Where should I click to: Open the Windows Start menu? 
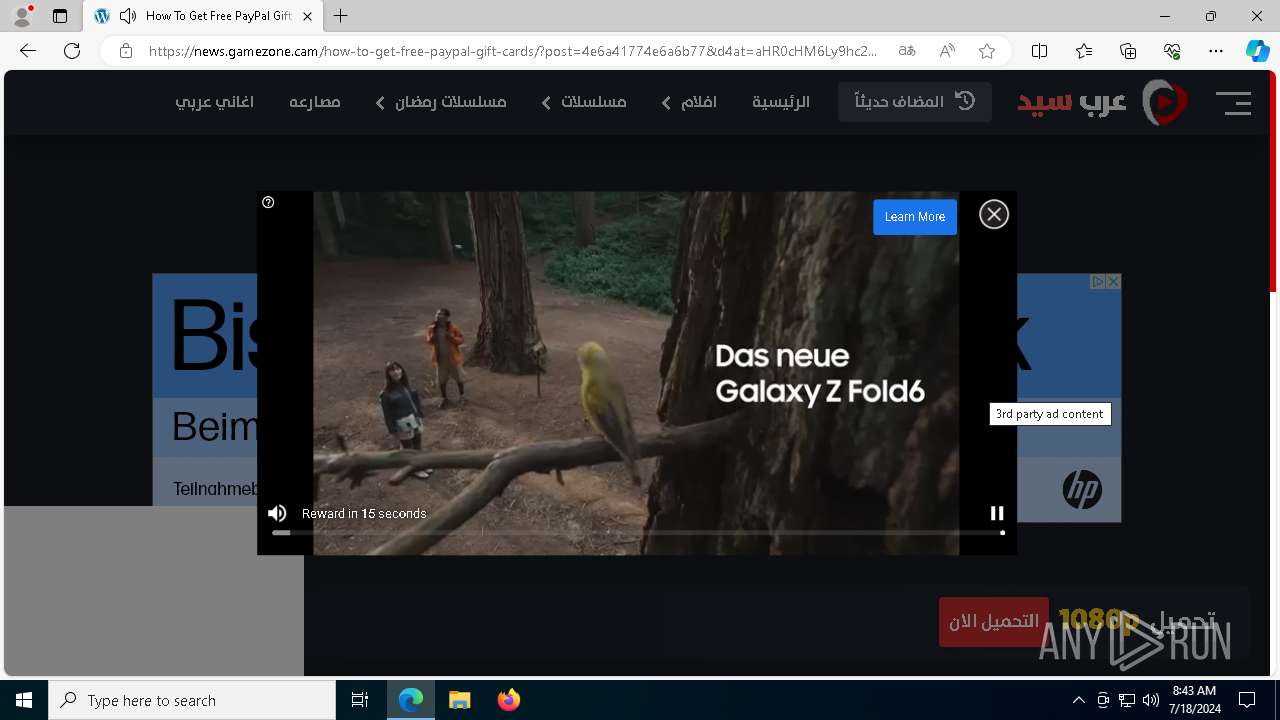(24, 700)
